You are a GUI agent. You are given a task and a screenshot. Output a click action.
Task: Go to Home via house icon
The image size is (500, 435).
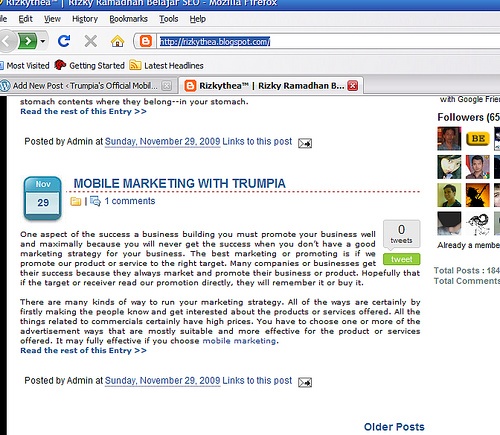(x=117, y=41)
